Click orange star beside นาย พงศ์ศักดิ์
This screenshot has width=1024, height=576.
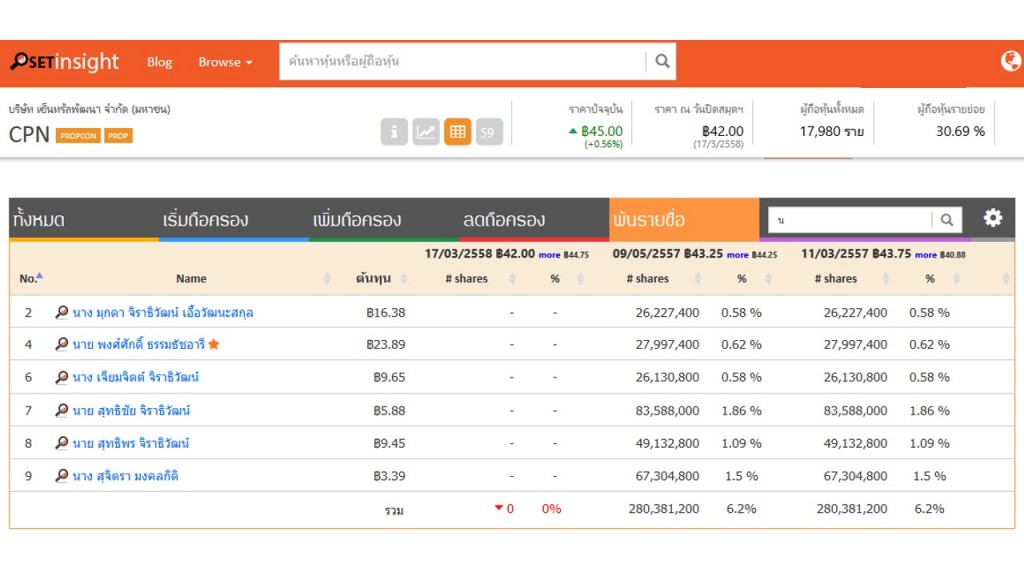tap(214, 344)
